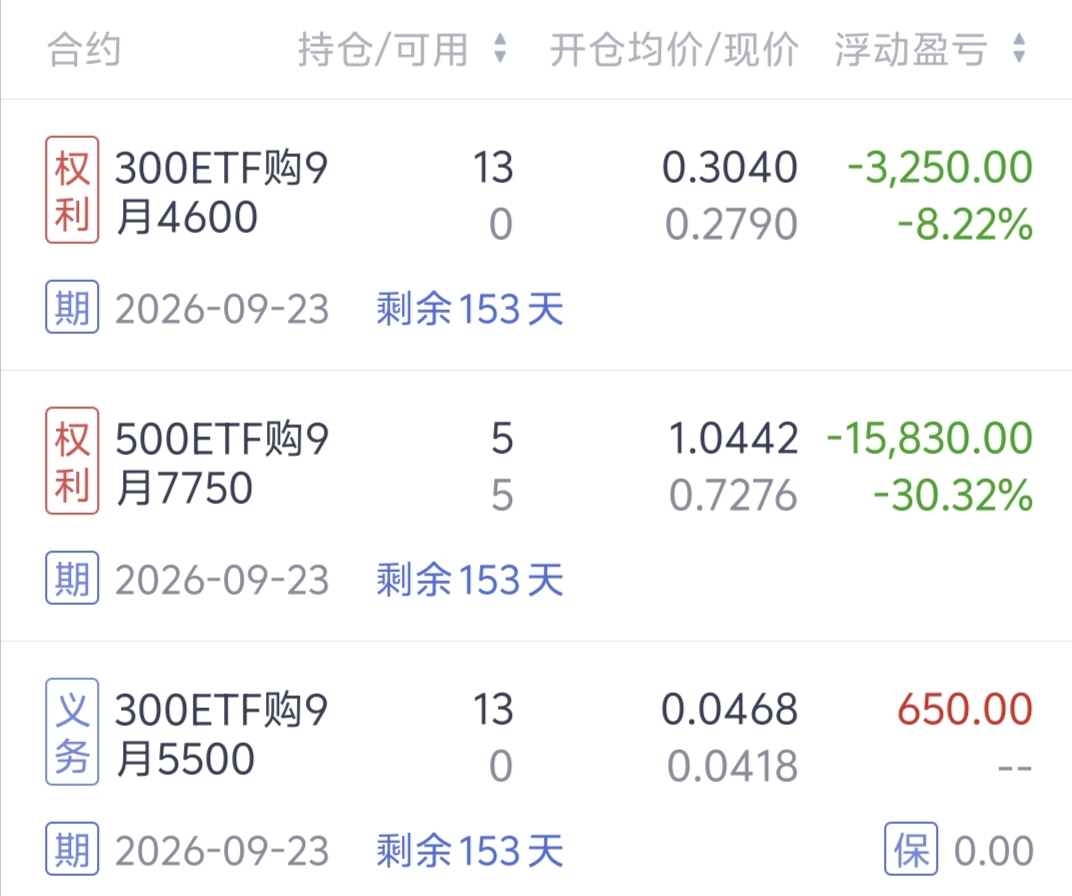Tap the 期 icon under 500ETF购9月7750

click(72, 578)
